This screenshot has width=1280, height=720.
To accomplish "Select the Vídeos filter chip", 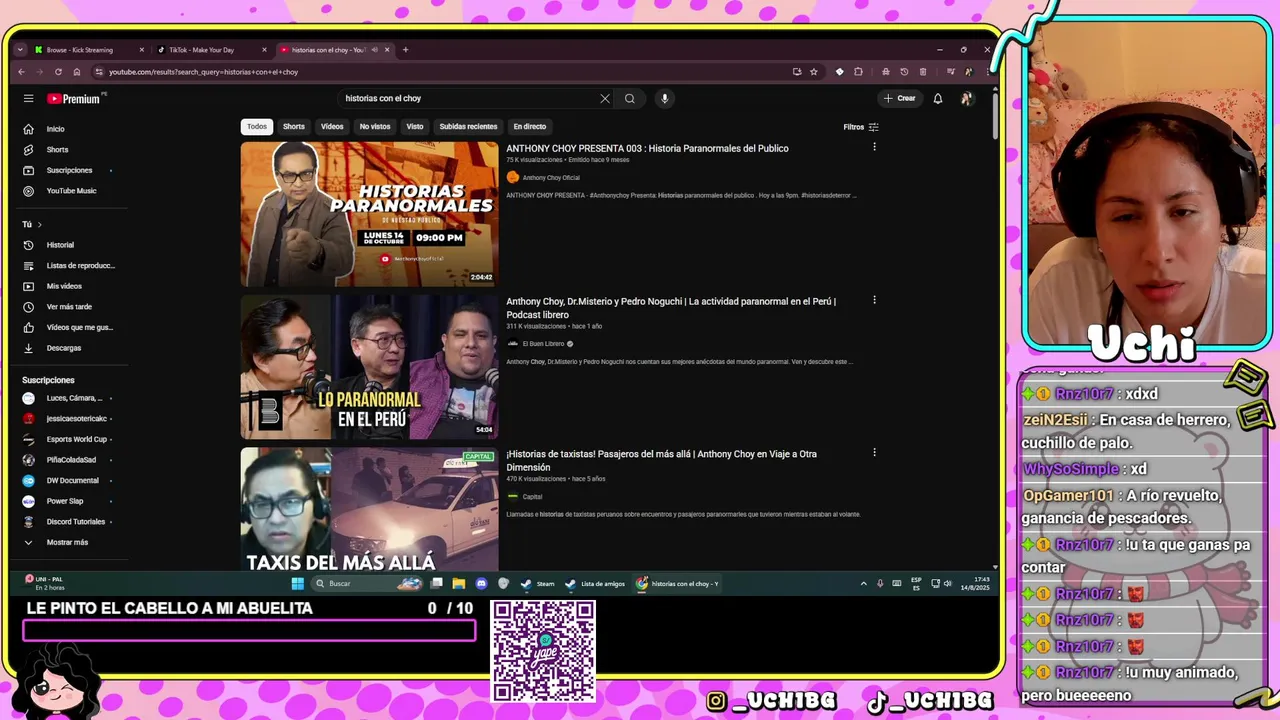I will (x=332, y=127).
